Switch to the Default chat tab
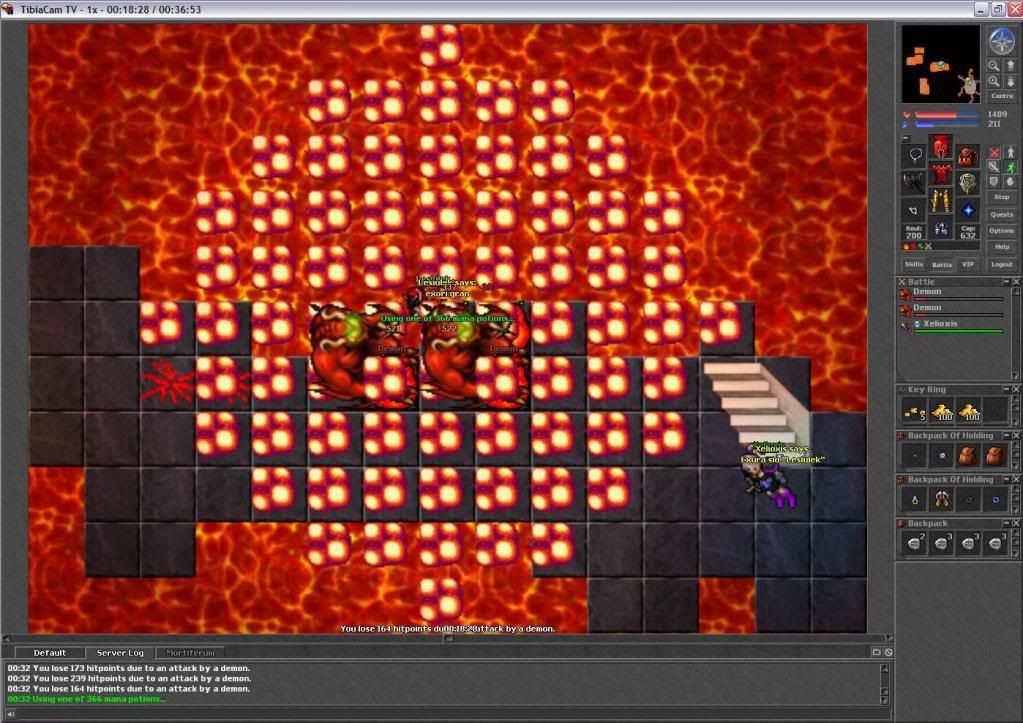The height and width of the screenshot is (723, 1023). point(50,653)
